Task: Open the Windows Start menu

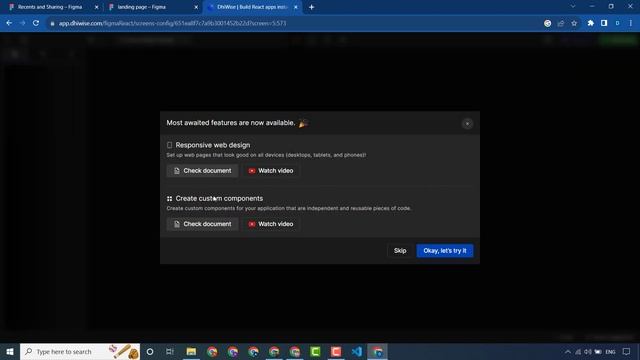Action: (x=10, y=351)
